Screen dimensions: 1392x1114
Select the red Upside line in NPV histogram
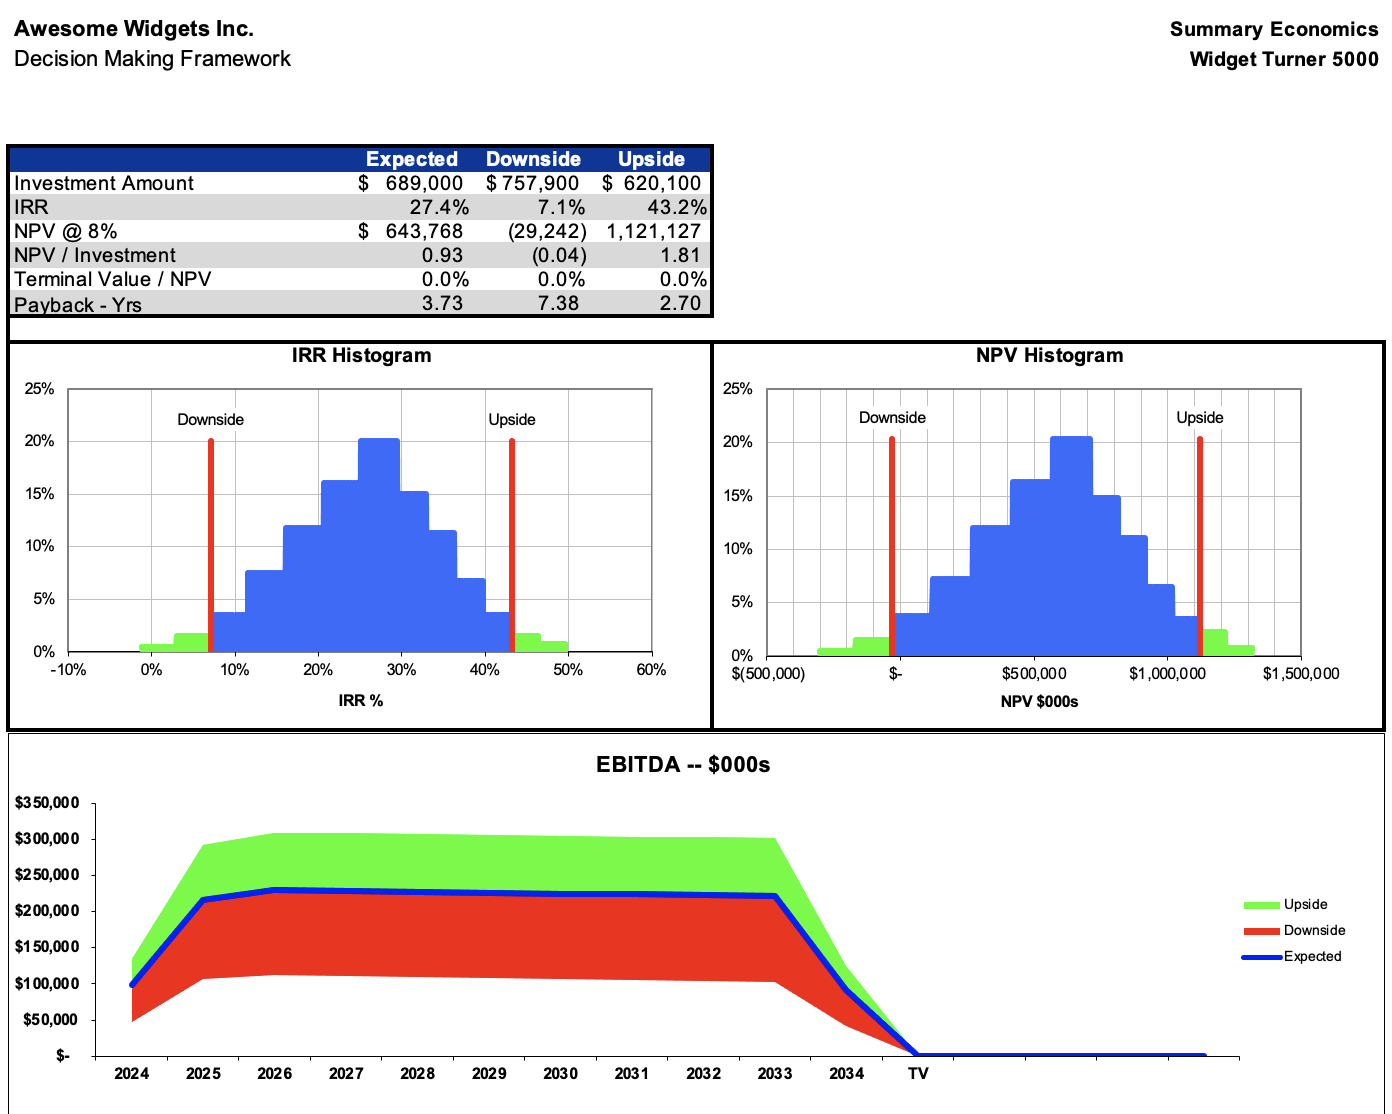tap(1200, 545)
